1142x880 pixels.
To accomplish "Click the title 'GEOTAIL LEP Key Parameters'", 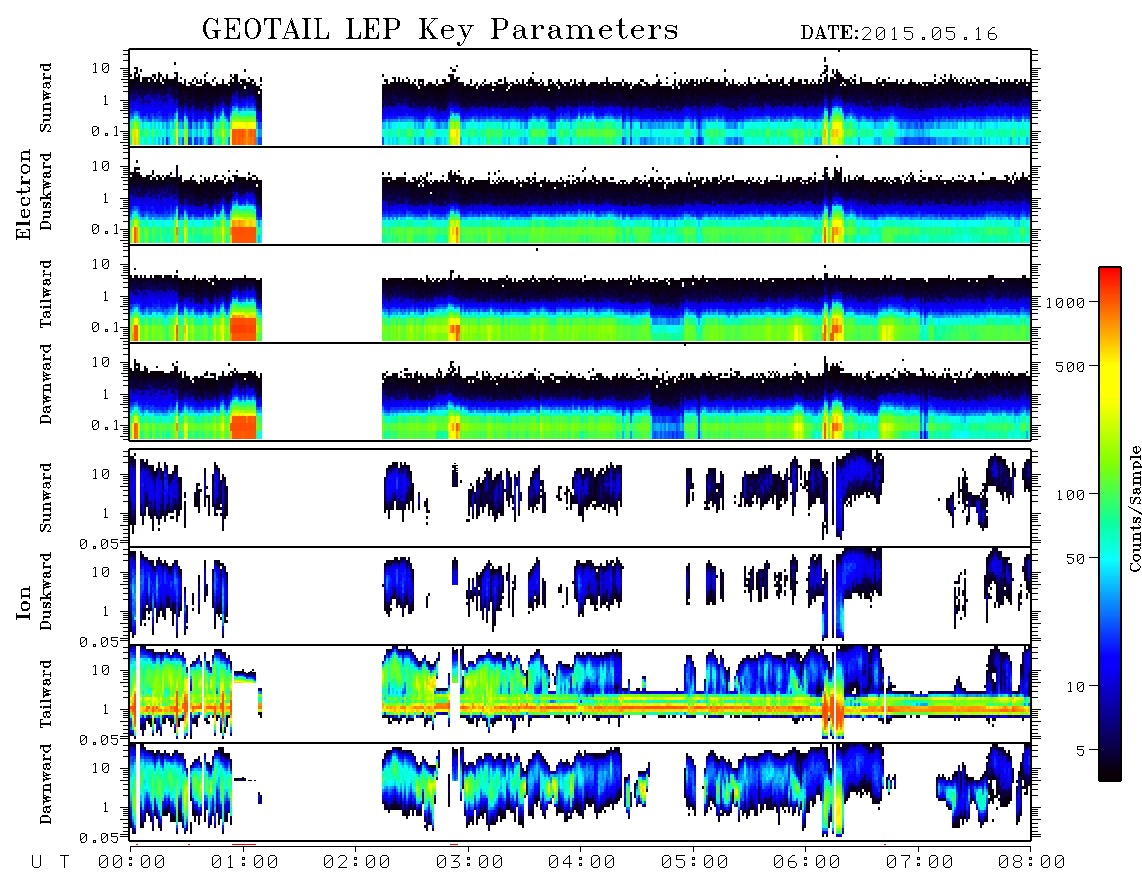I will tap(440, 30).
